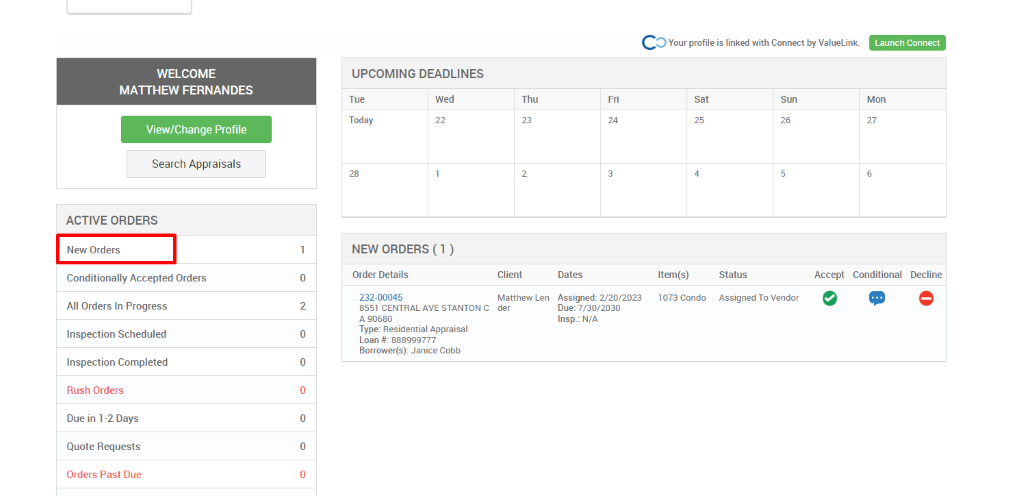Click count 2 beside All Orders In Progress

point(302,306)
